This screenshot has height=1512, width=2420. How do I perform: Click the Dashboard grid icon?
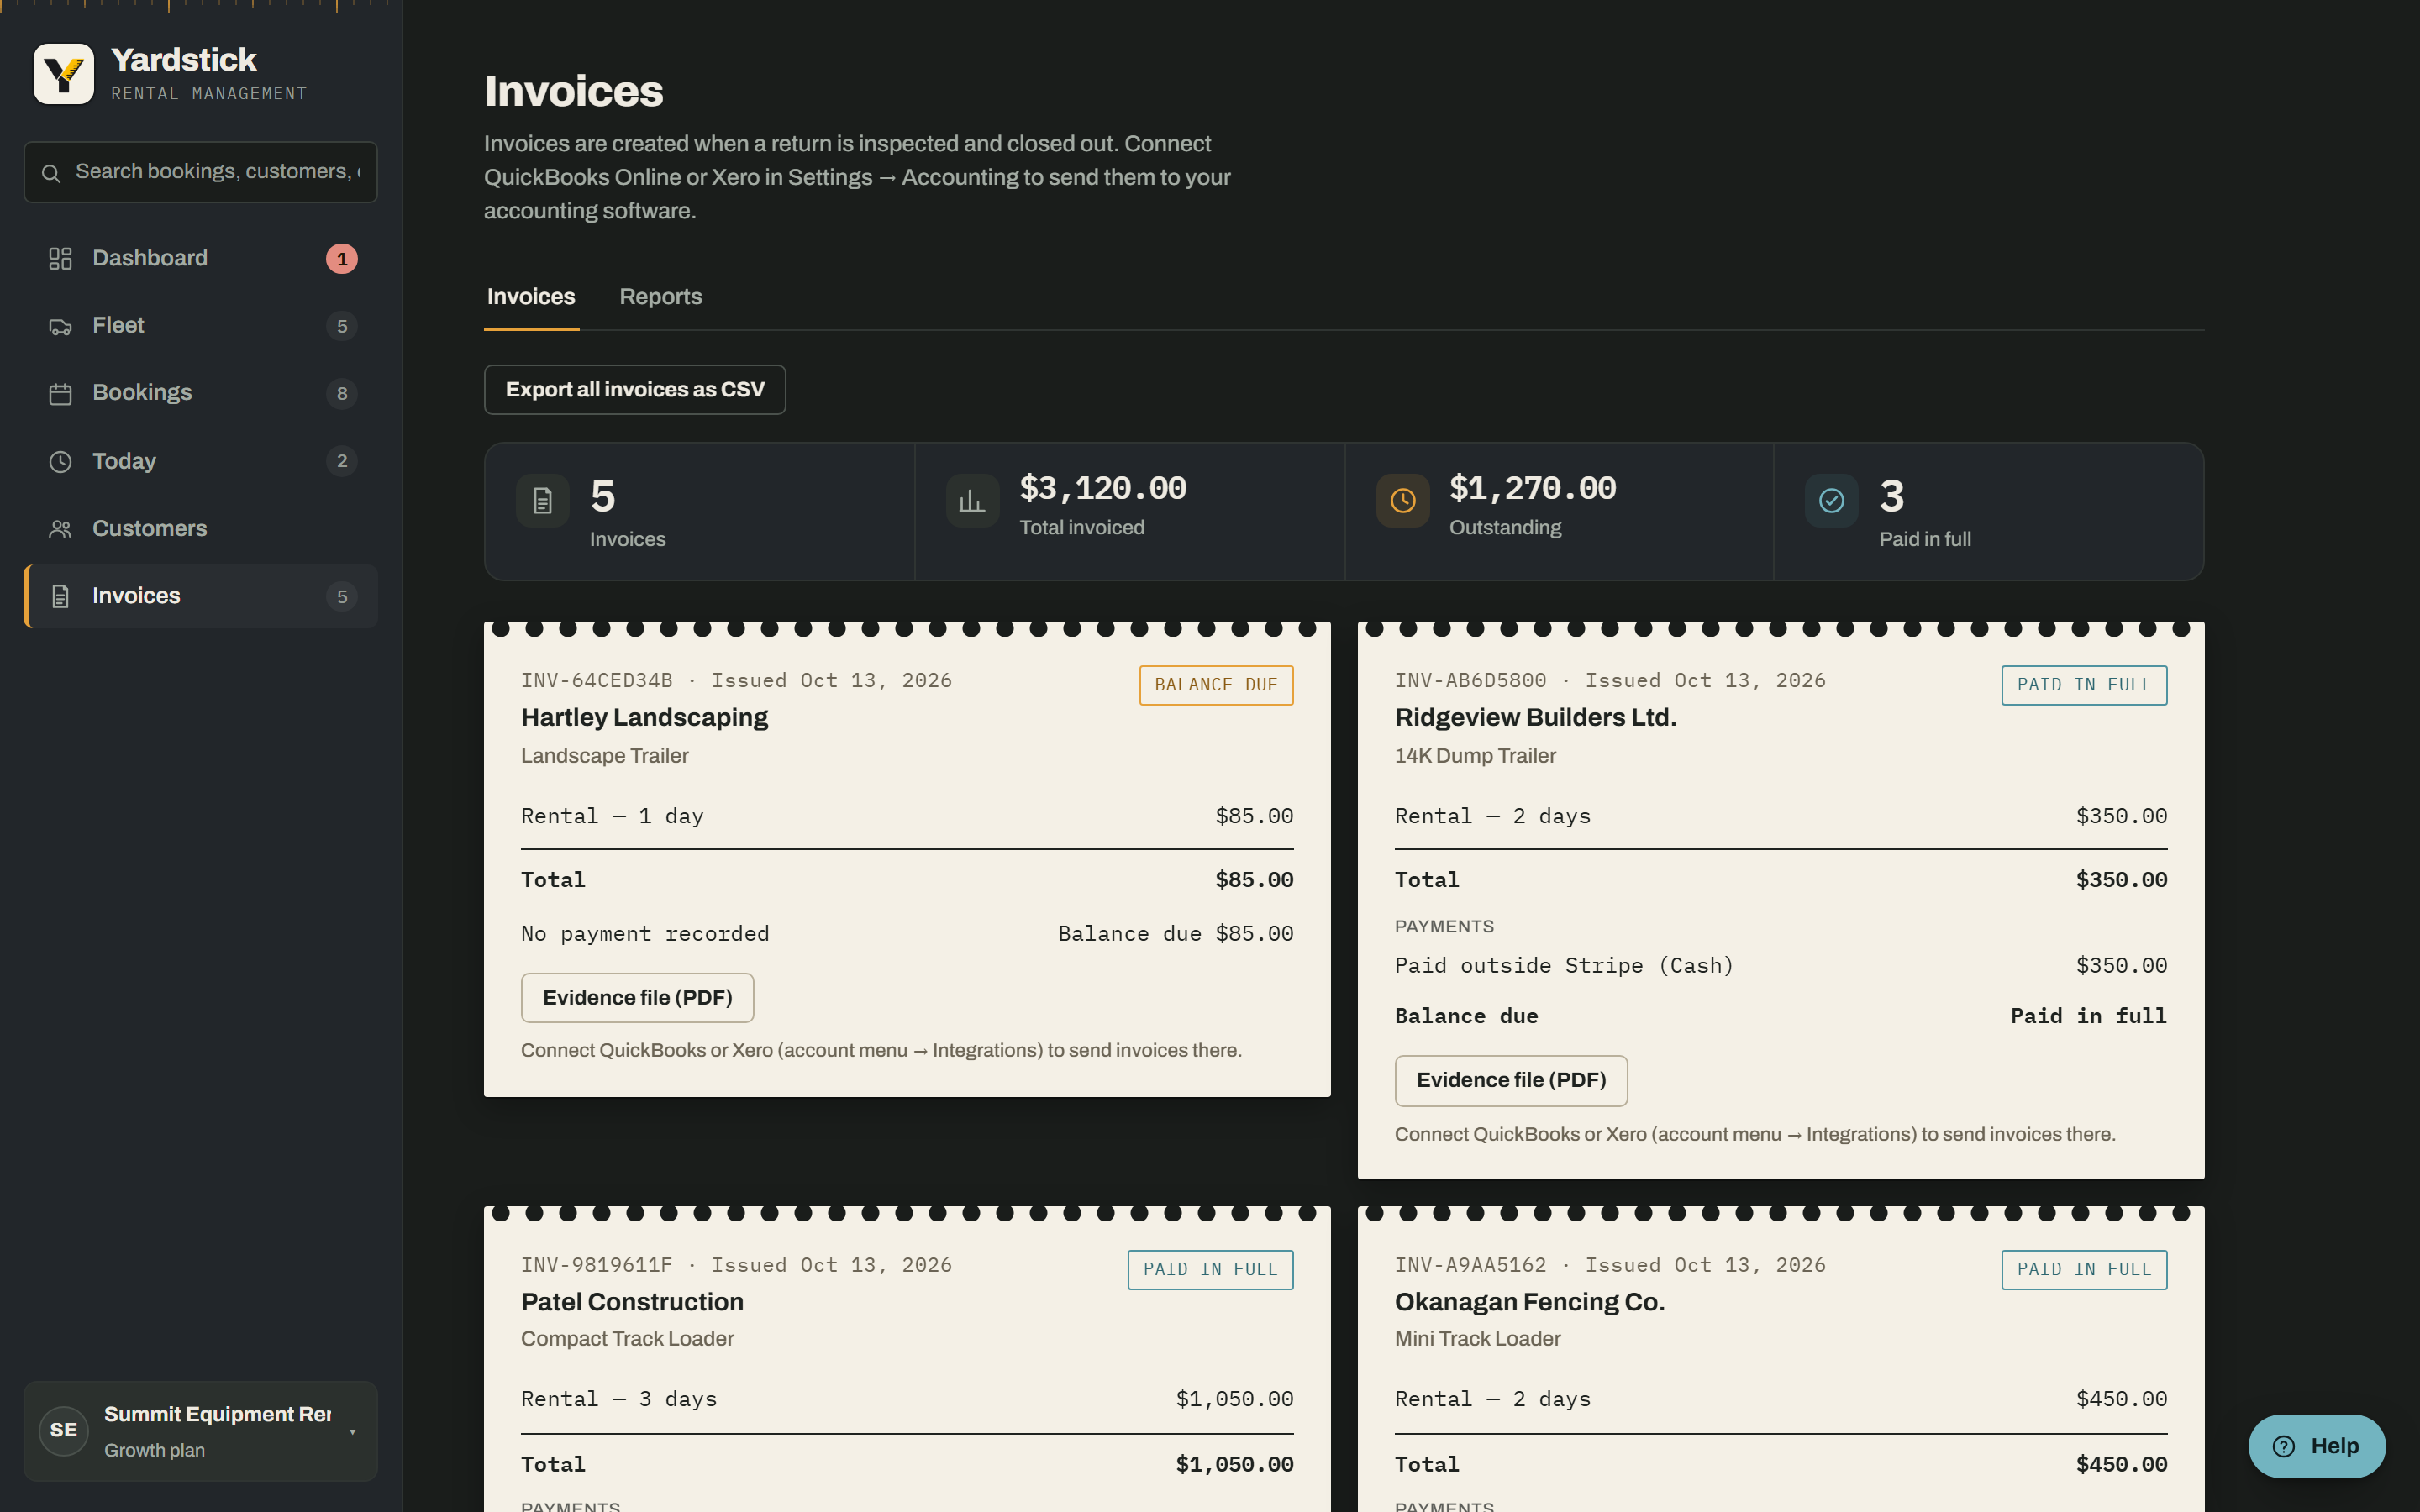tap(60, 259)
